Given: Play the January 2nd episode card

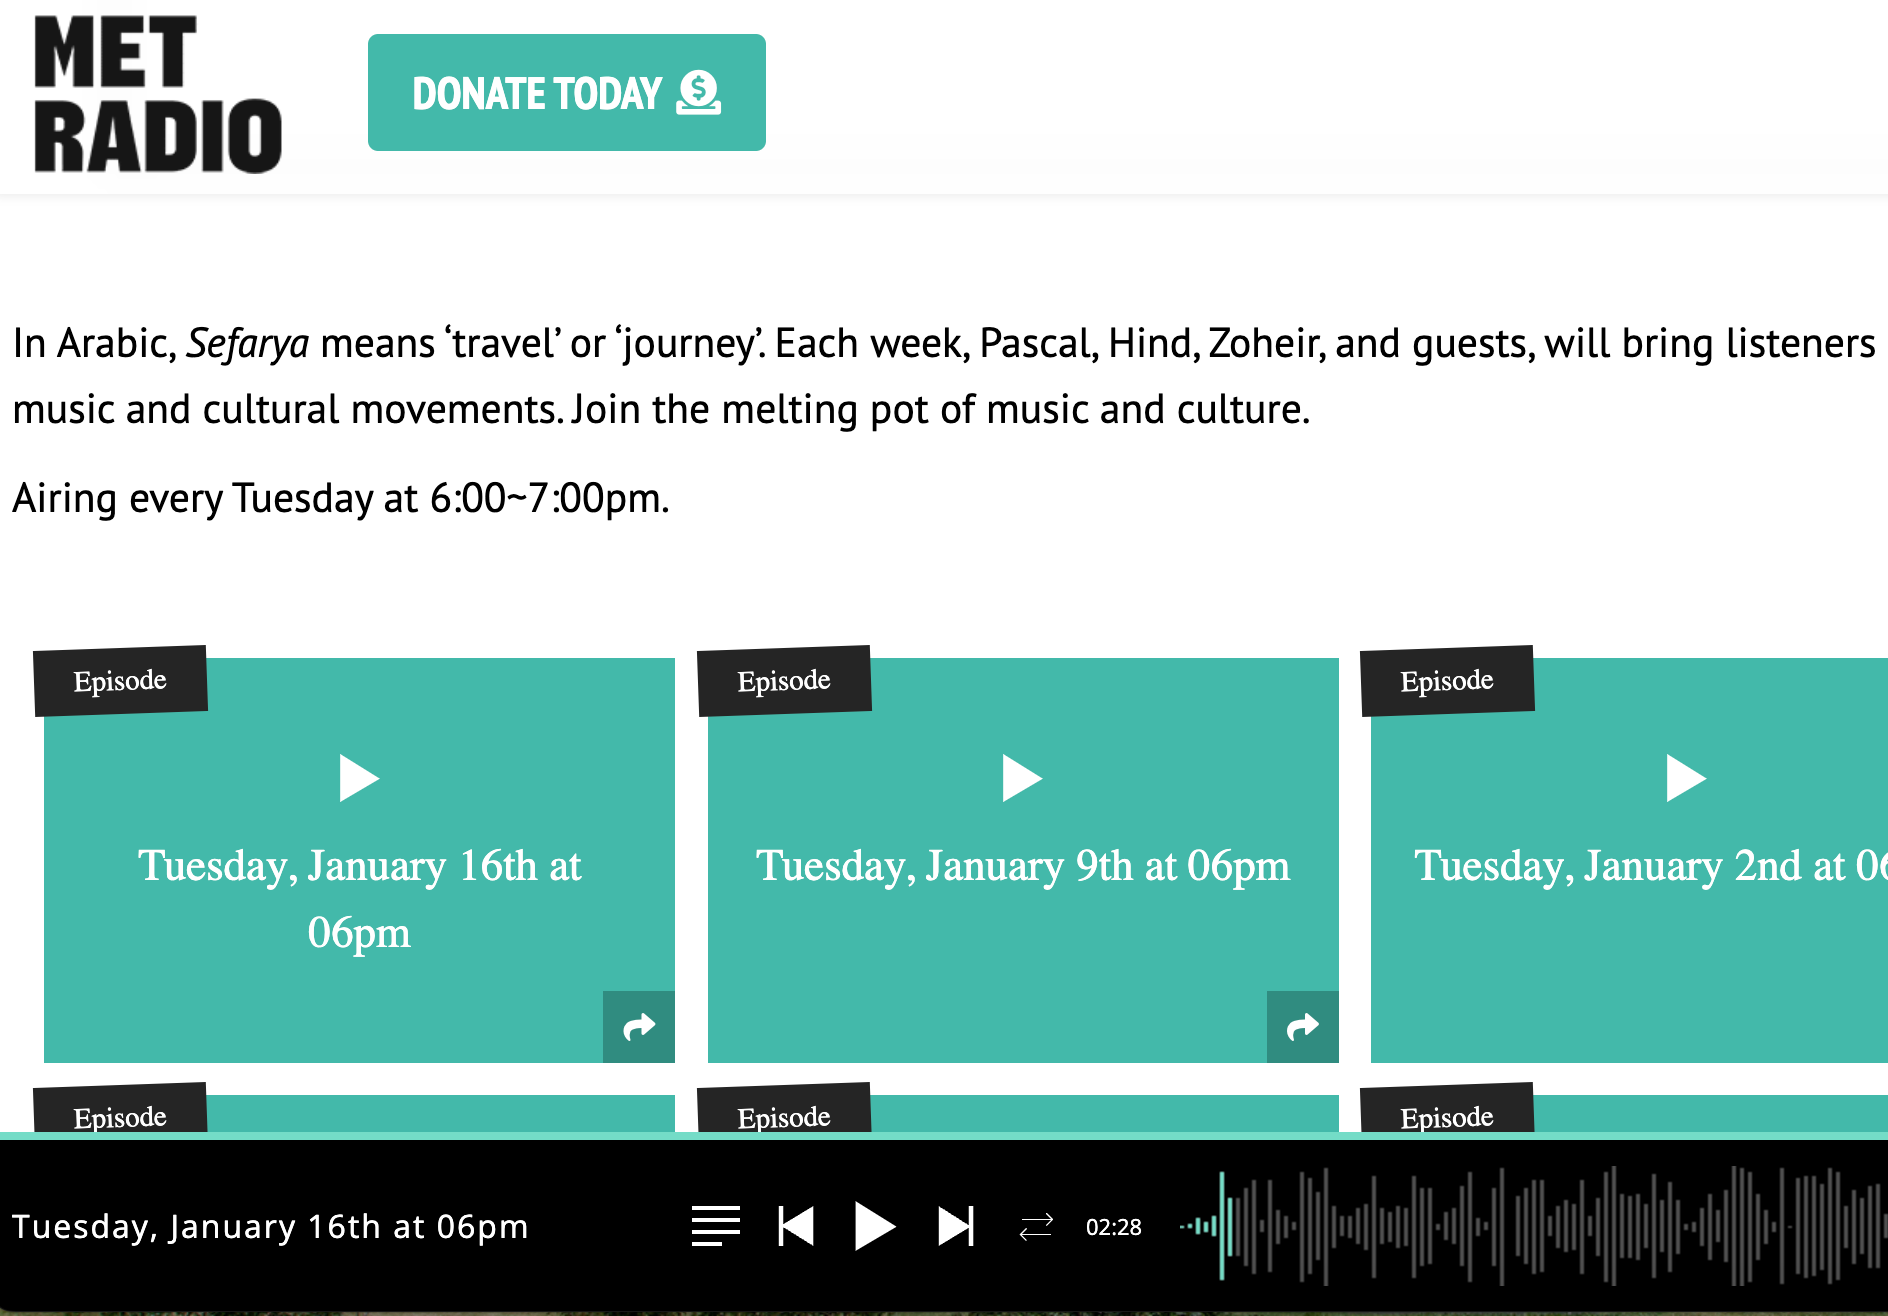Looking at the screenshot, I should (x=1686, y=778).
